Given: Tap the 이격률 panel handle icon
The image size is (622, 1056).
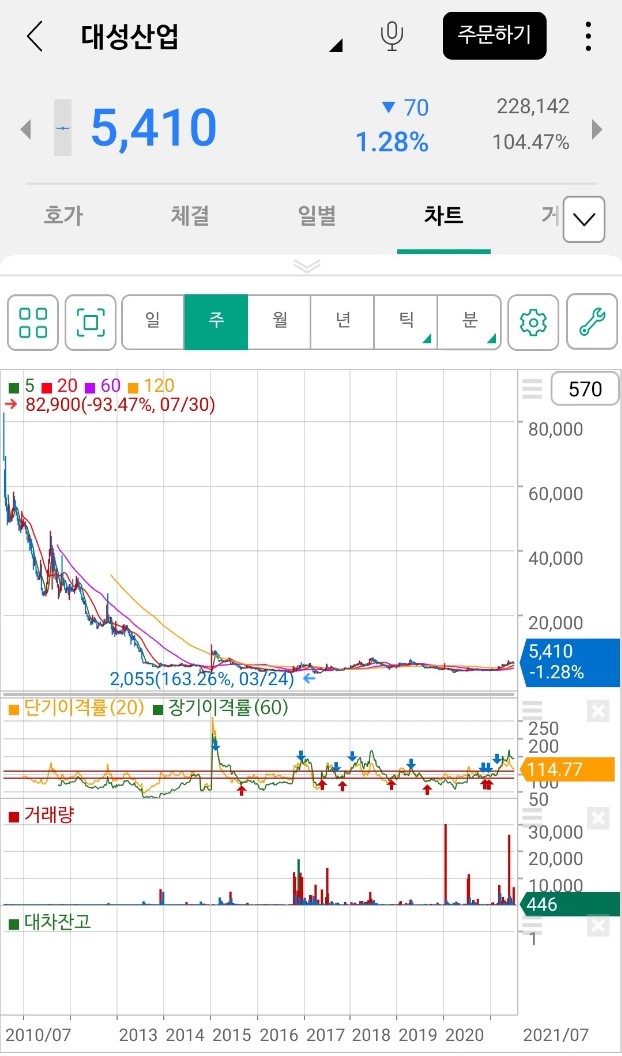Looking at the screenshot, I should click(532, 711).
